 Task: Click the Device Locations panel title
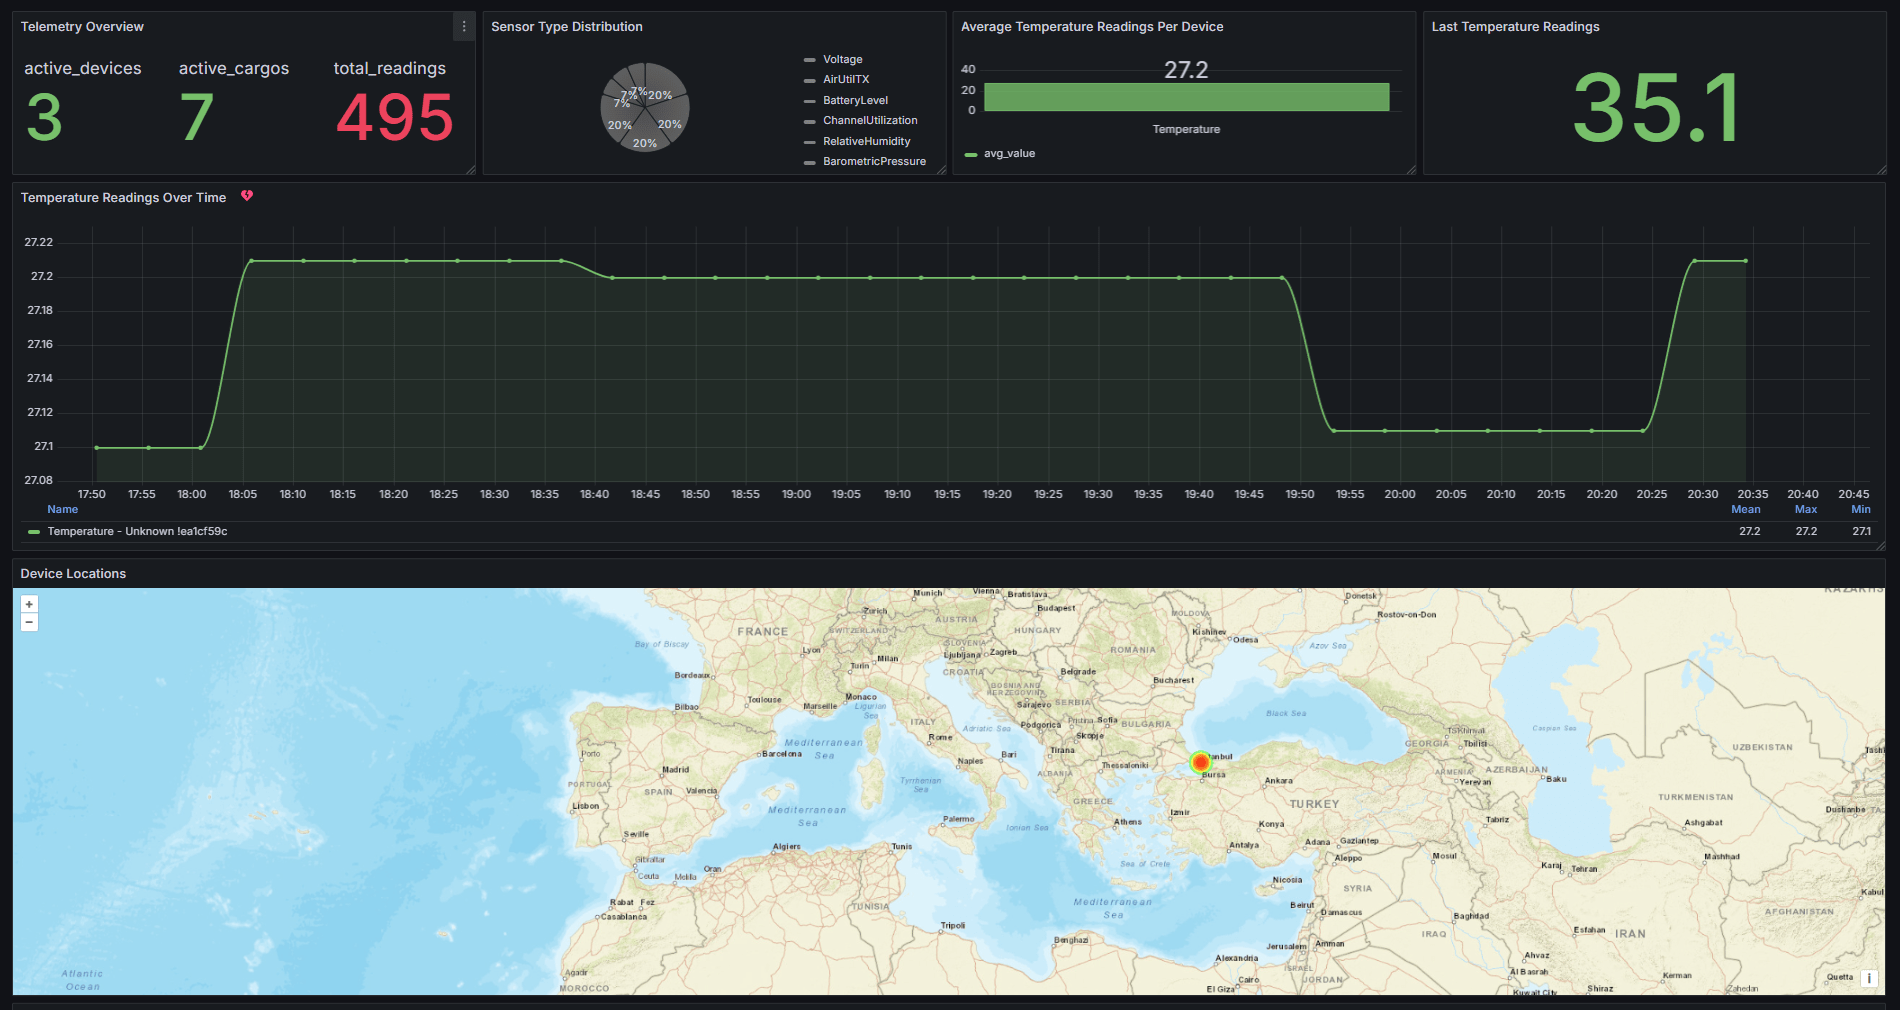pos(73,574)
